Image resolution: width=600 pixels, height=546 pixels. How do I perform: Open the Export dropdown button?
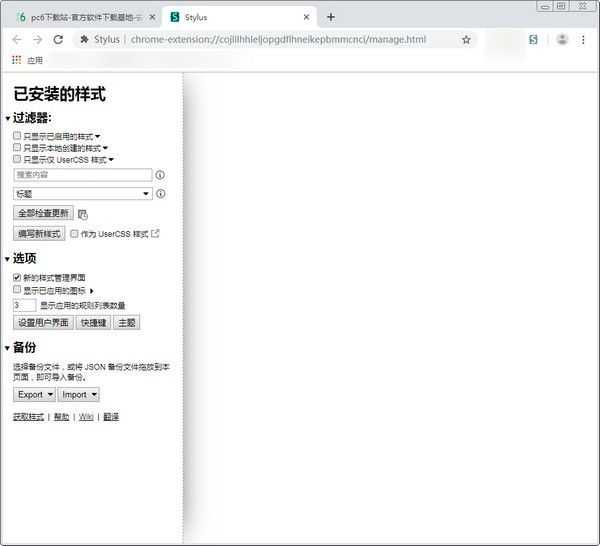34,394
